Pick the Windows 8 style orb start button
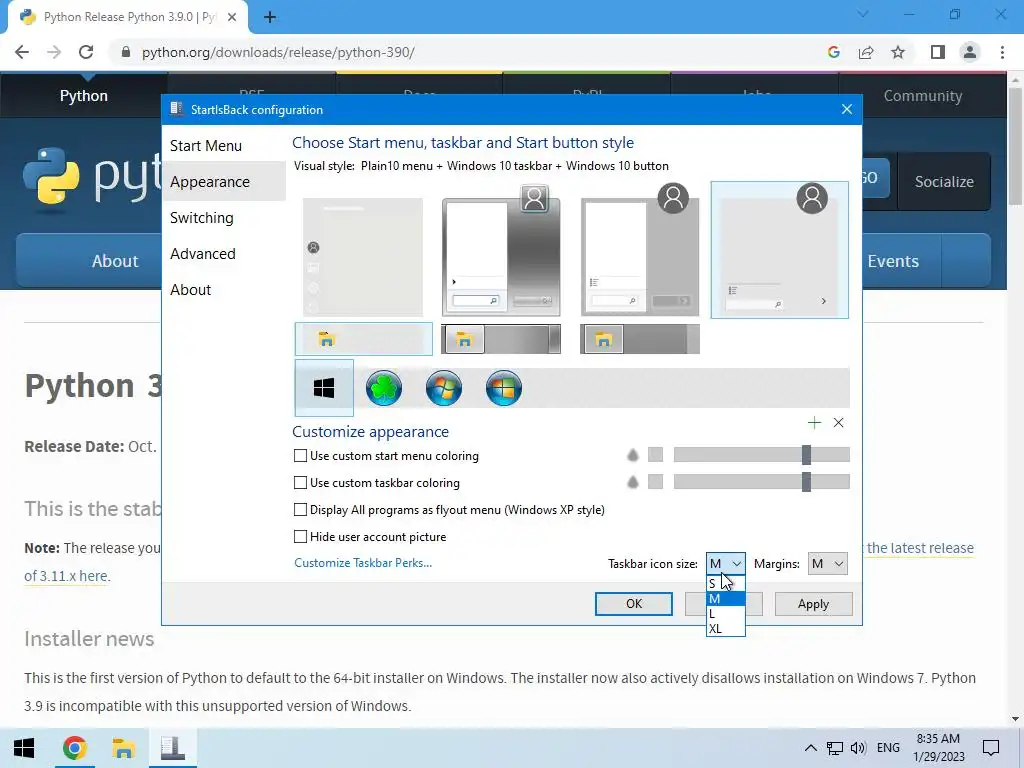The height and width of the screenshot is (768, 1024). pyautogui.click(x=504, y=388)
